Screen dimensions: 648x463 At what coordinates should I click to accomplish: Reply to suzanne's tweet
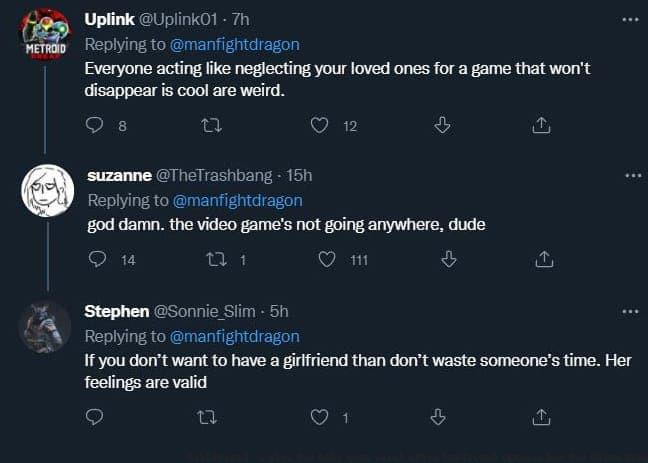[97, 259]
